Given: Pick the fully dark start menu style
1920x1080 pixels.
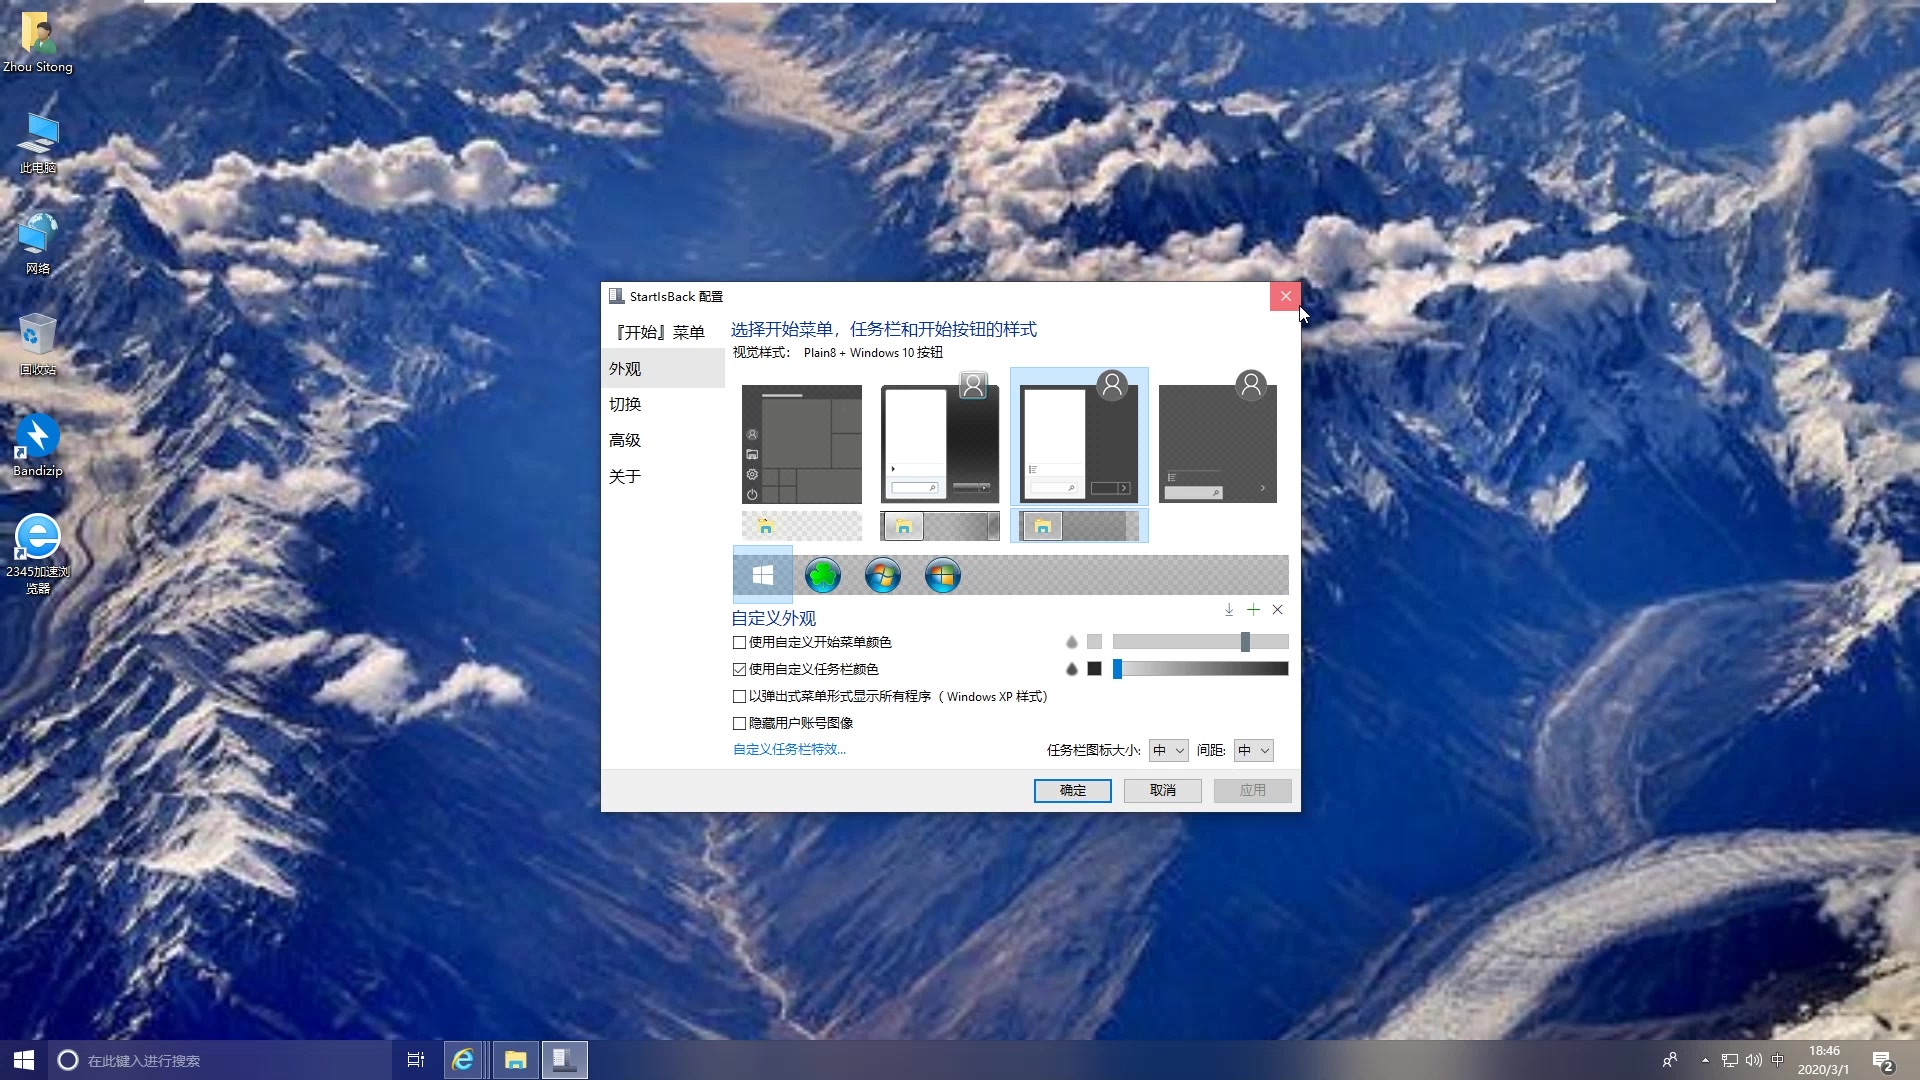Looking at the screenshot, I should coord(1217,437).
